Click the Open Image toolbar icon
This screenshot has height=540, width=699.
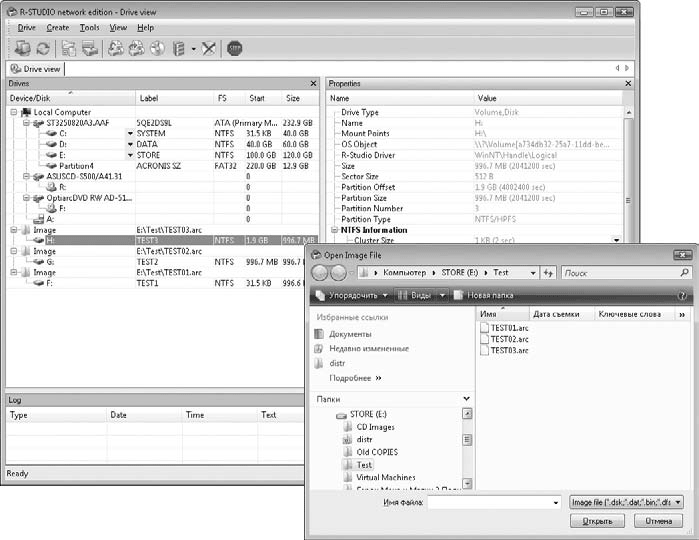click(136, 48)
